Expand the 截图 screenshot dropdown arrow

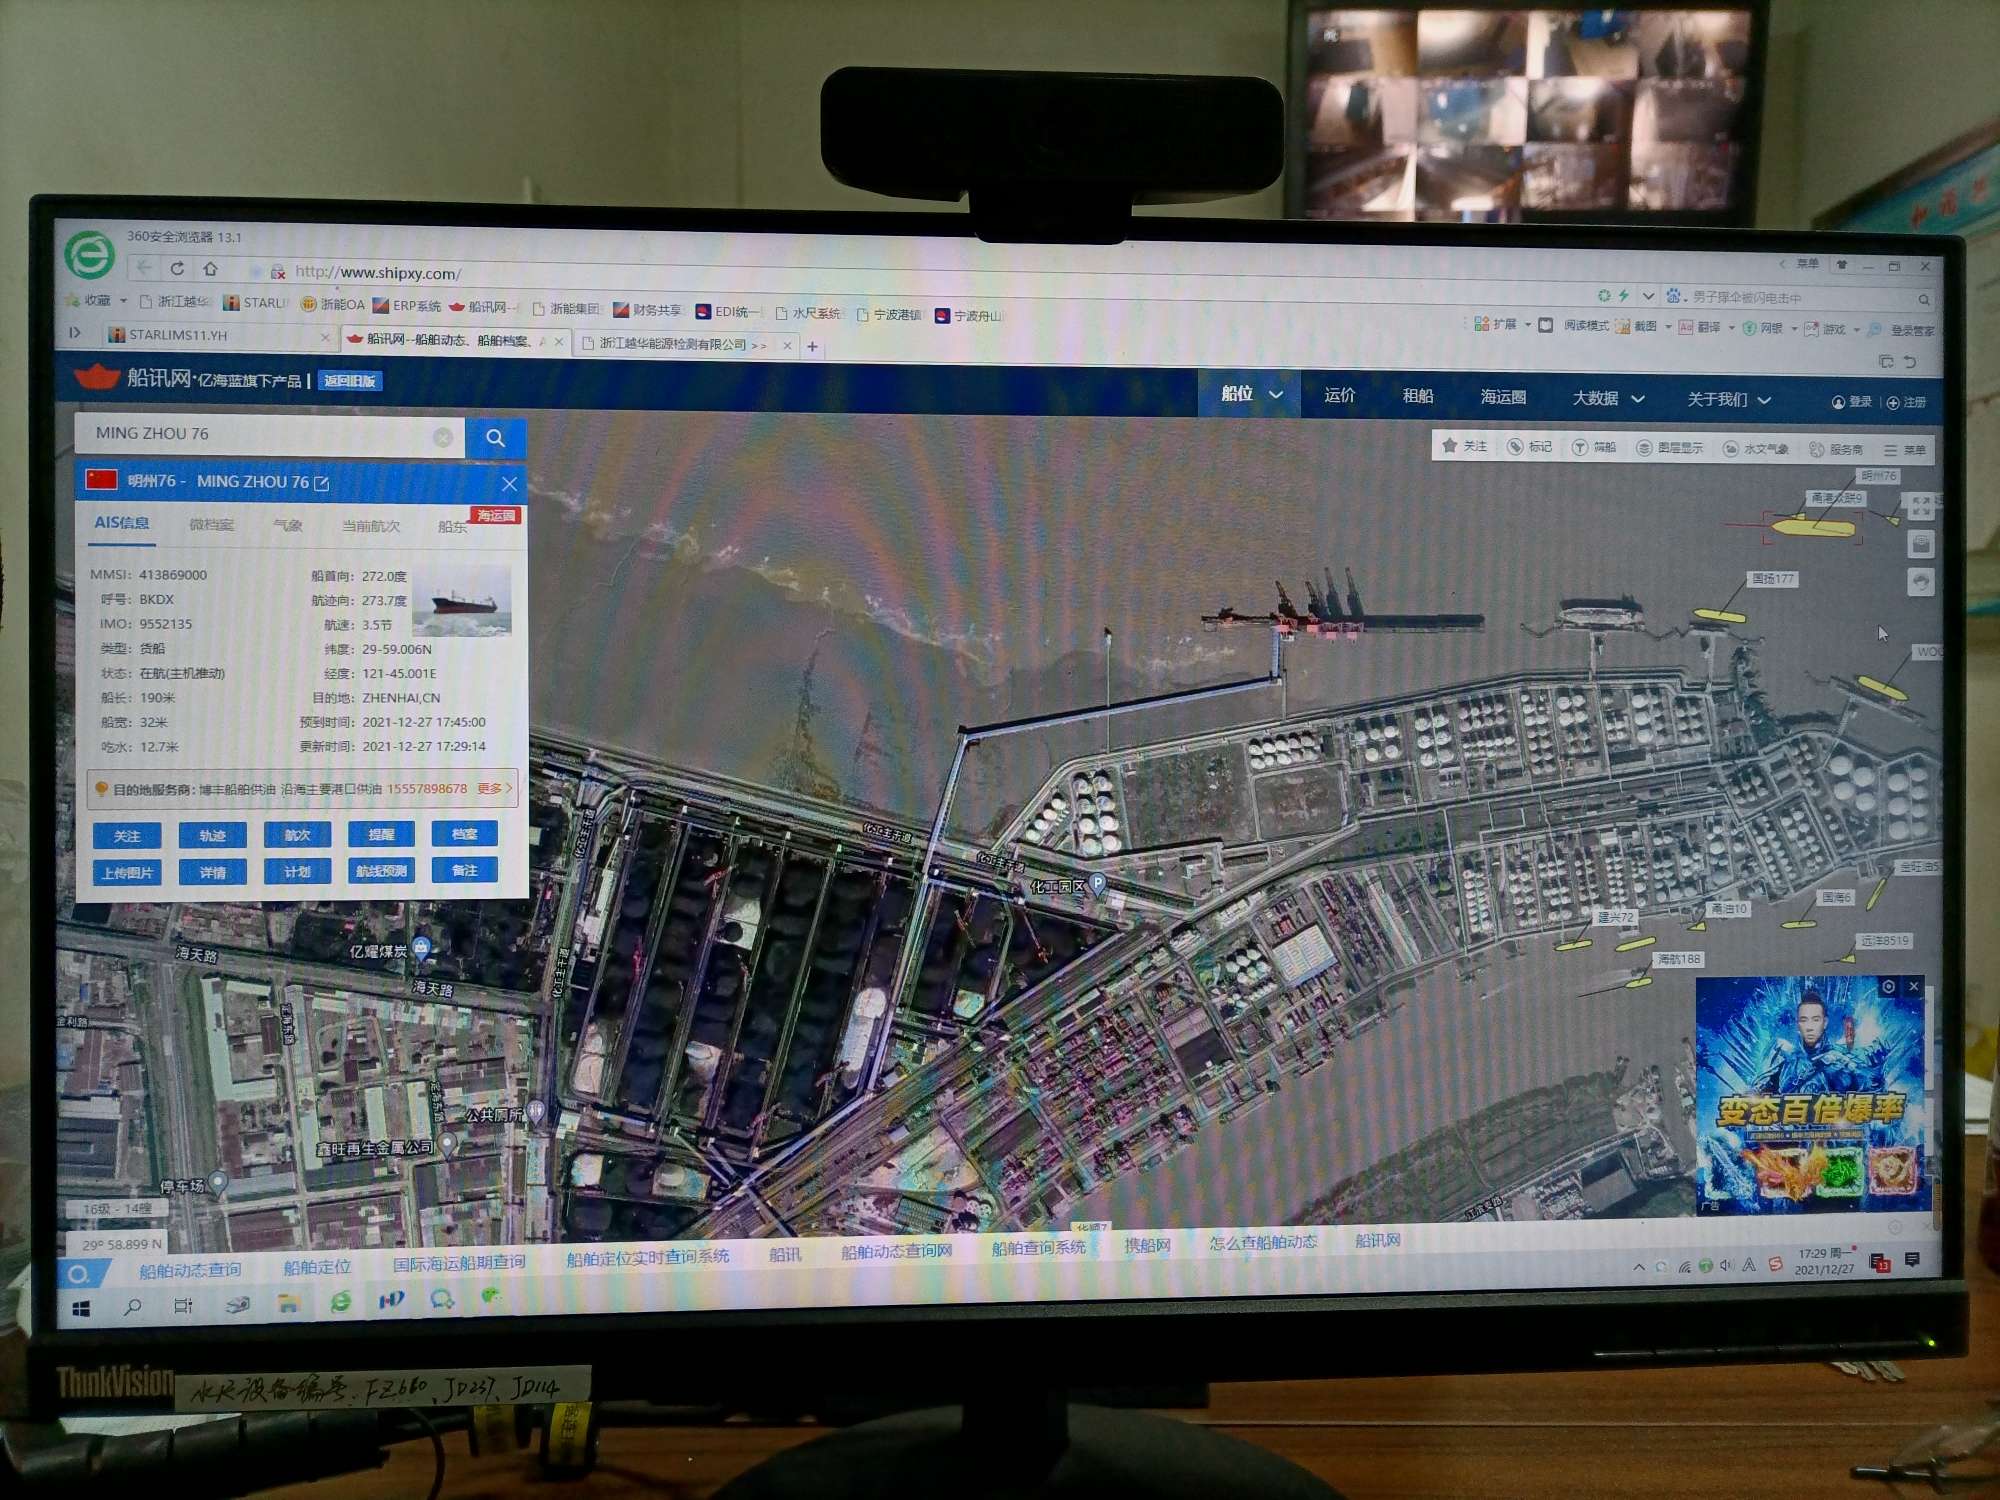1668,326
